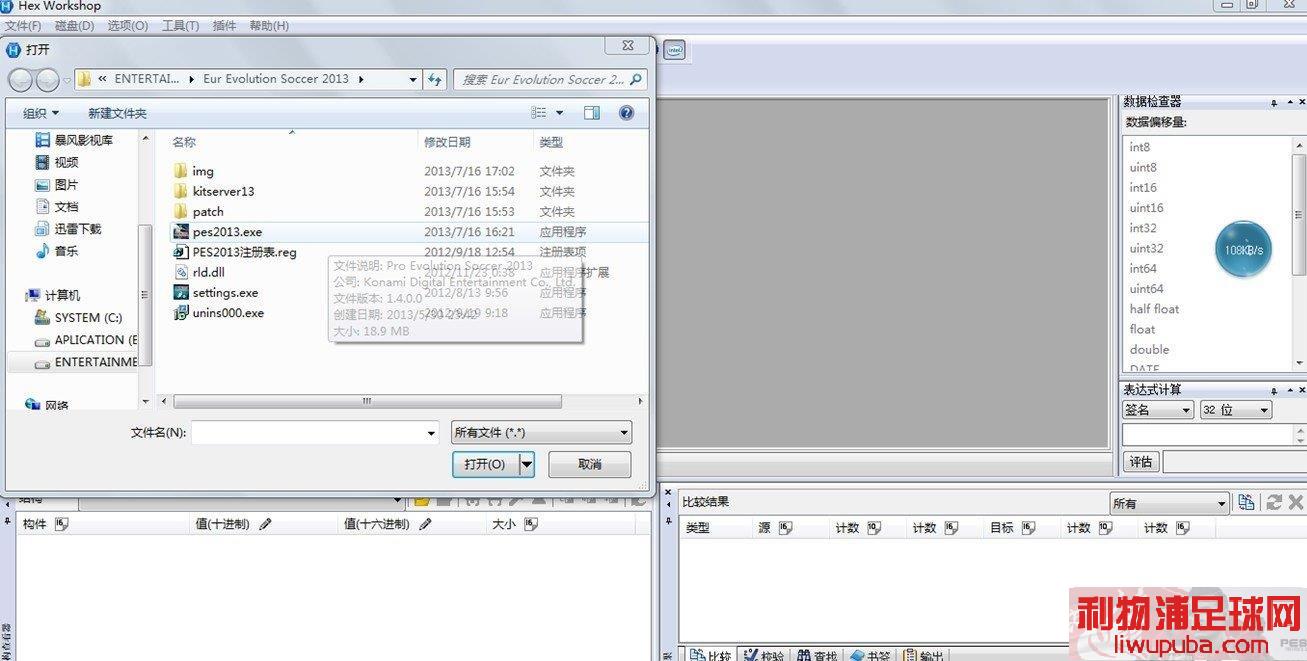The width and height of the screenshot is (1307, 661).
Task: Click the copy icon in compare results toolbar
Action: click(x=1246, y=502)
